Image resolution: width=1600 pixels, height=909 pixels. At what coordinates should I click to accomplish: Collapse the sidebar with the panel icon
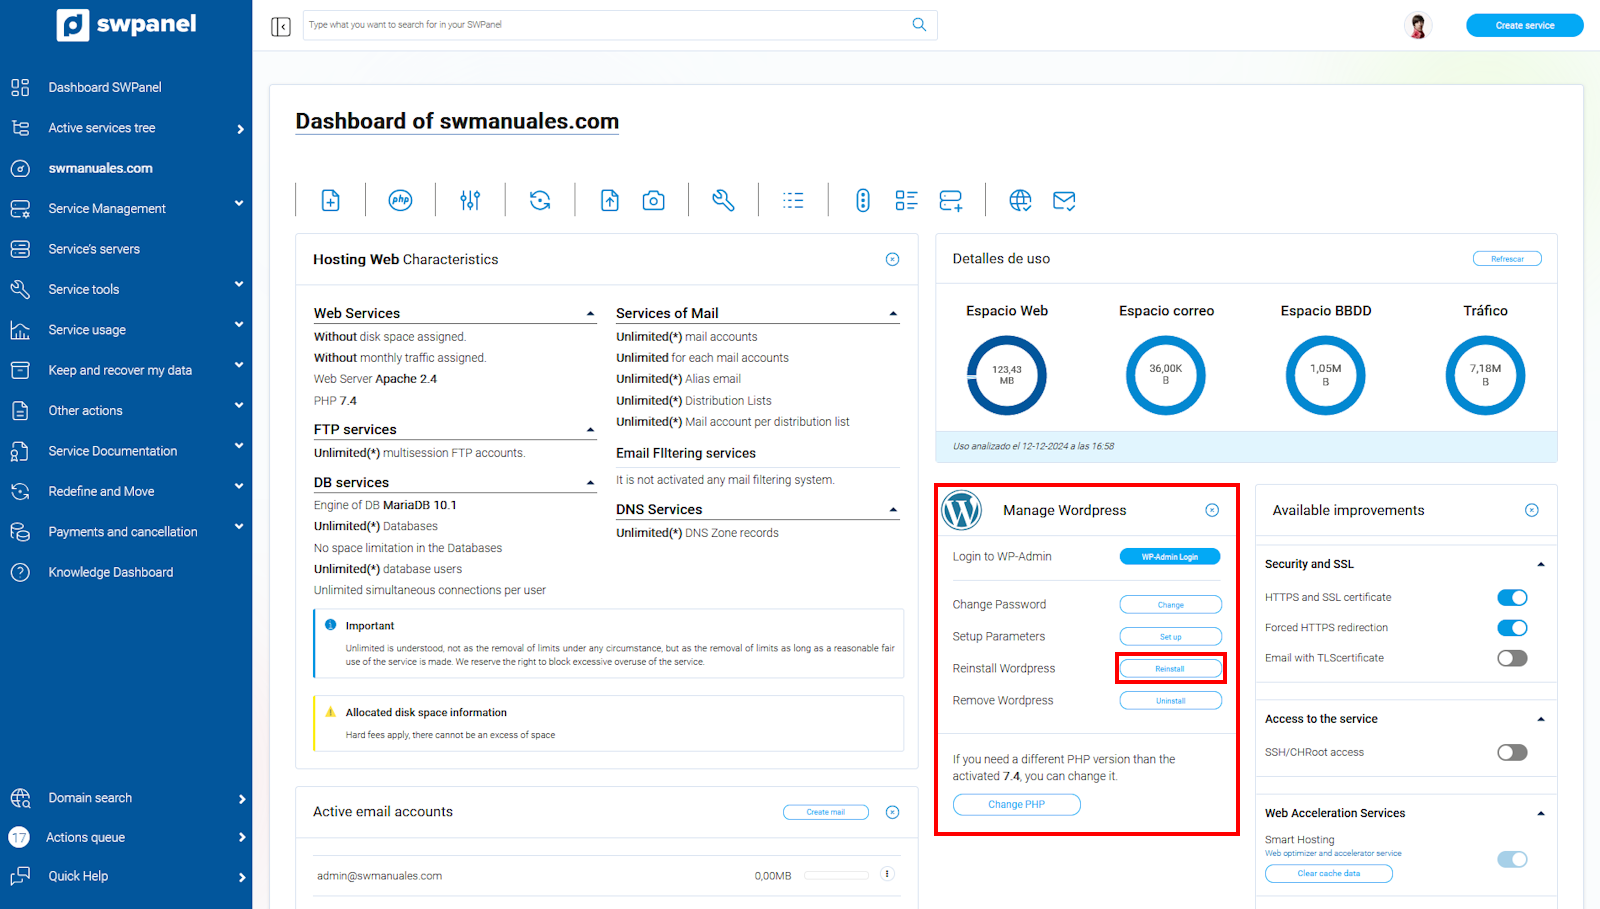(x=281, y=26)
